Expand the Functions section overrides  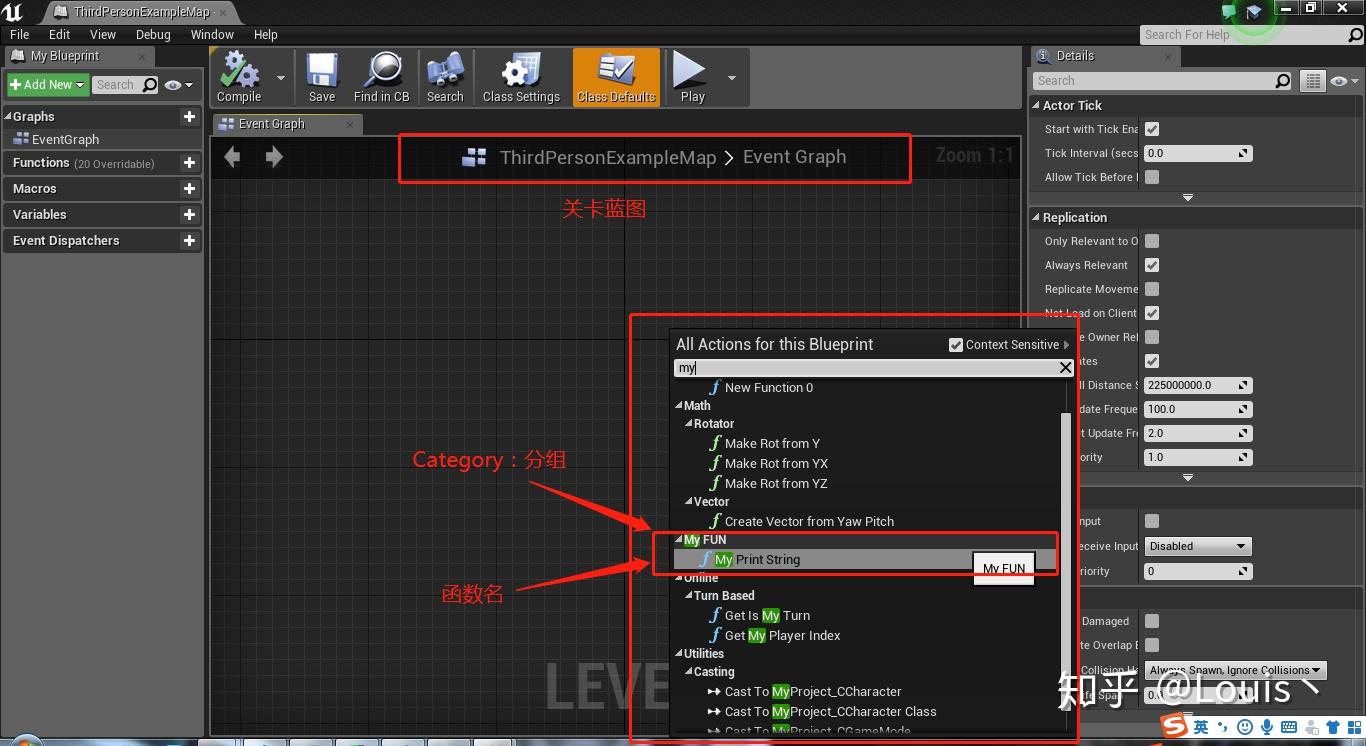(188, 163)
